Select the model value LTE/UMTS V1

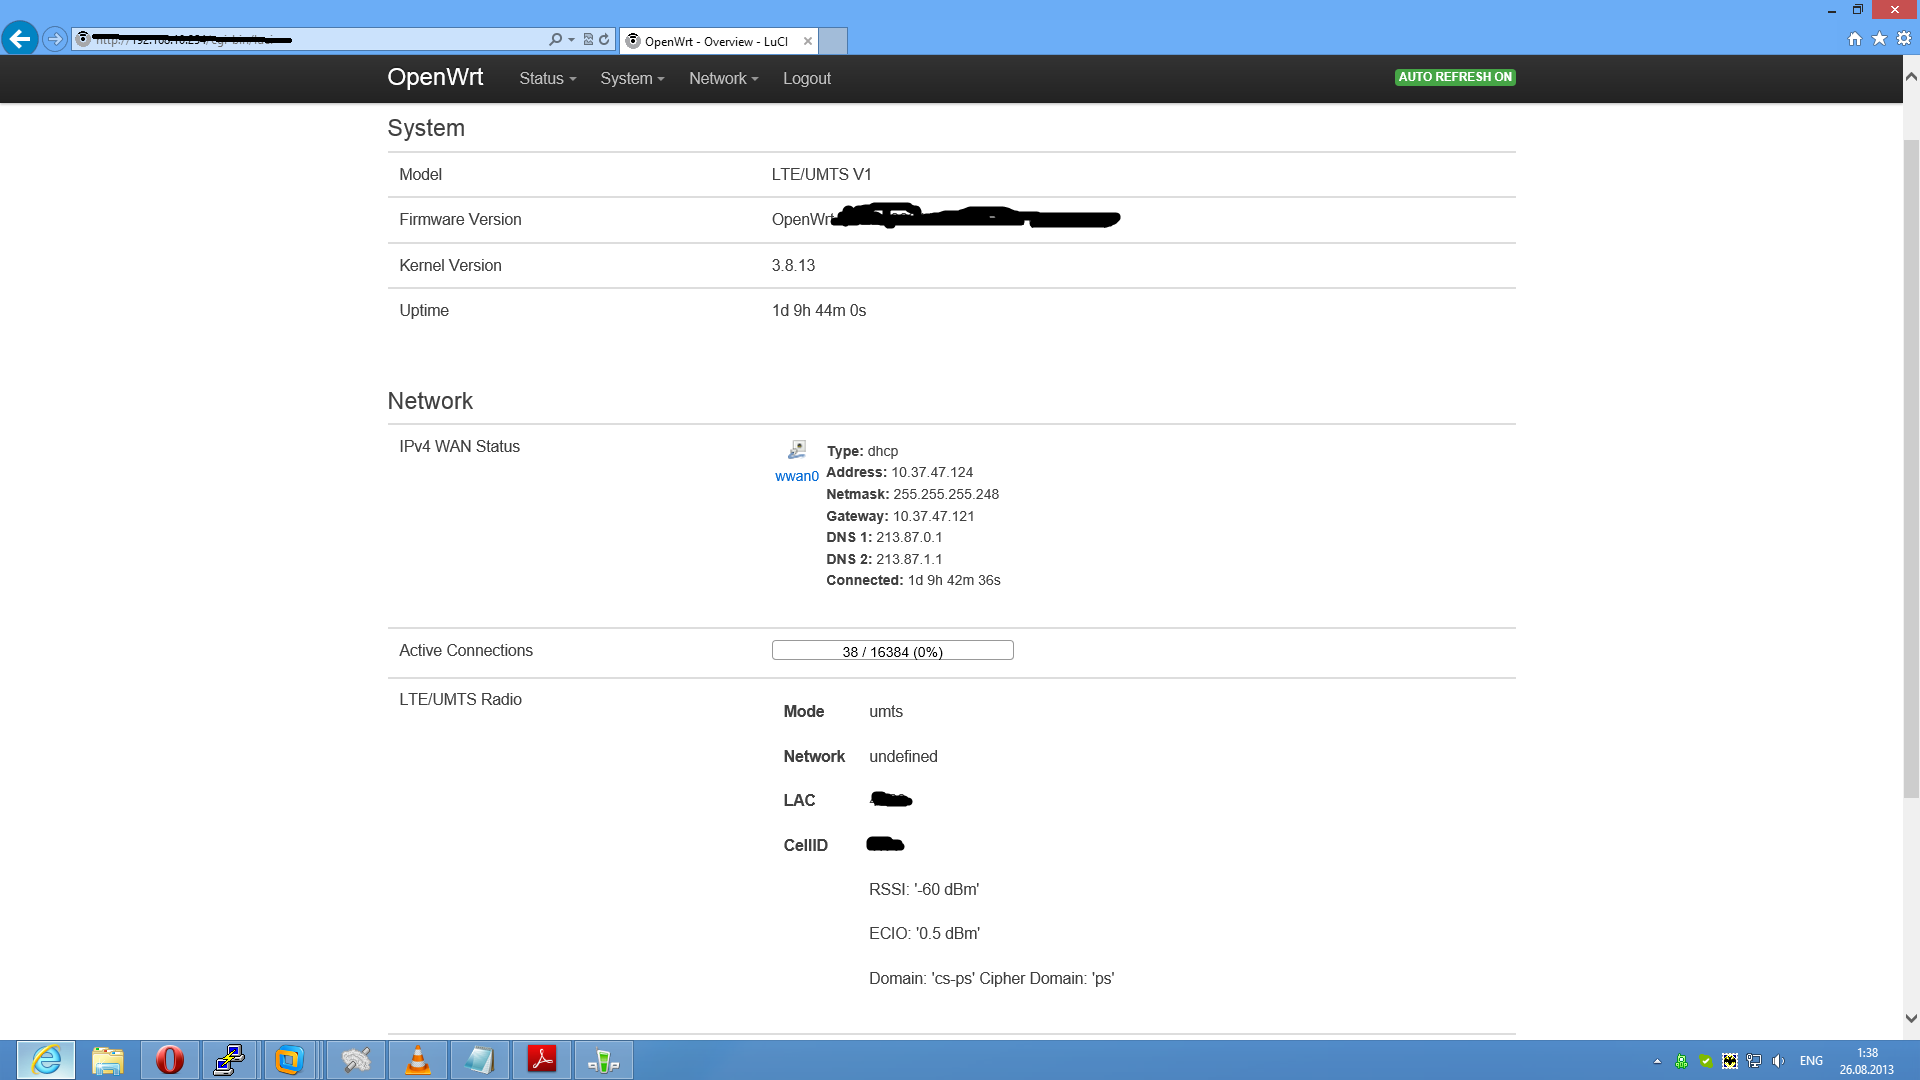(x=822, y=175)
